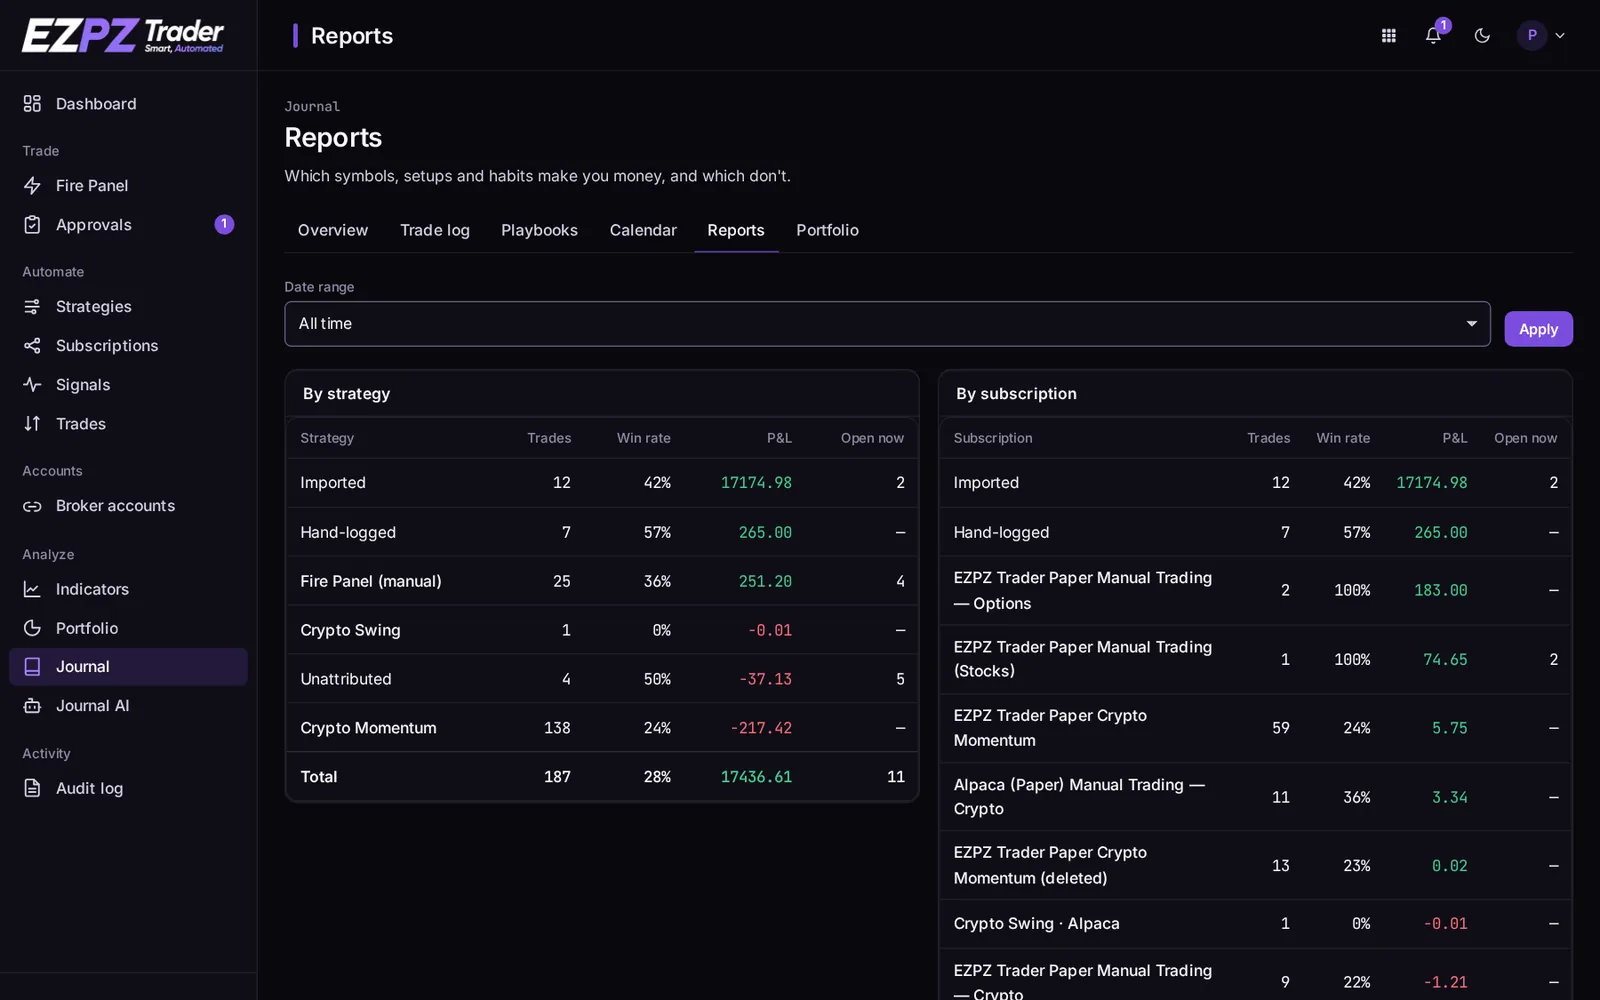Go to Broker accounts page
This screenshot has height=1000, width=1600.
pyautogui.click(x=128, y=506)
